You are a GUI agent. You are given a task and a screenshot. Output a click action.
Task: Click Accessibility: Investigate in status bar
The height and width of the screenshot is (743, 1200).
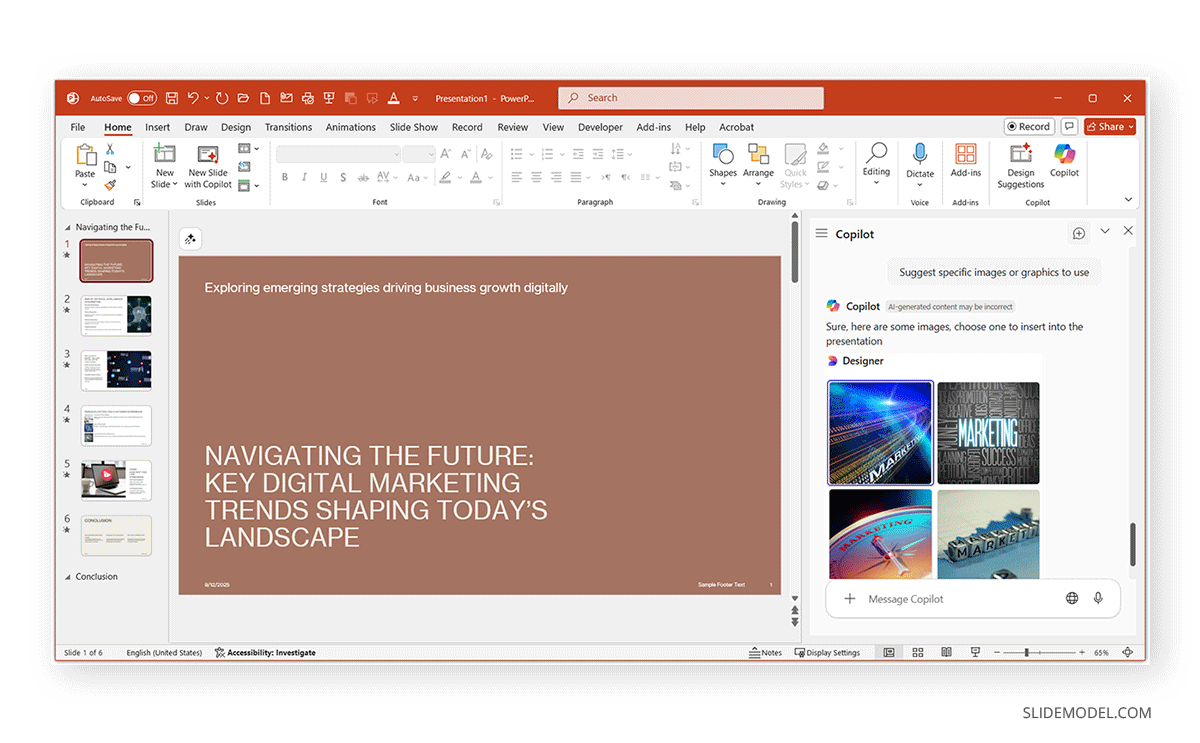pos(265,653)
